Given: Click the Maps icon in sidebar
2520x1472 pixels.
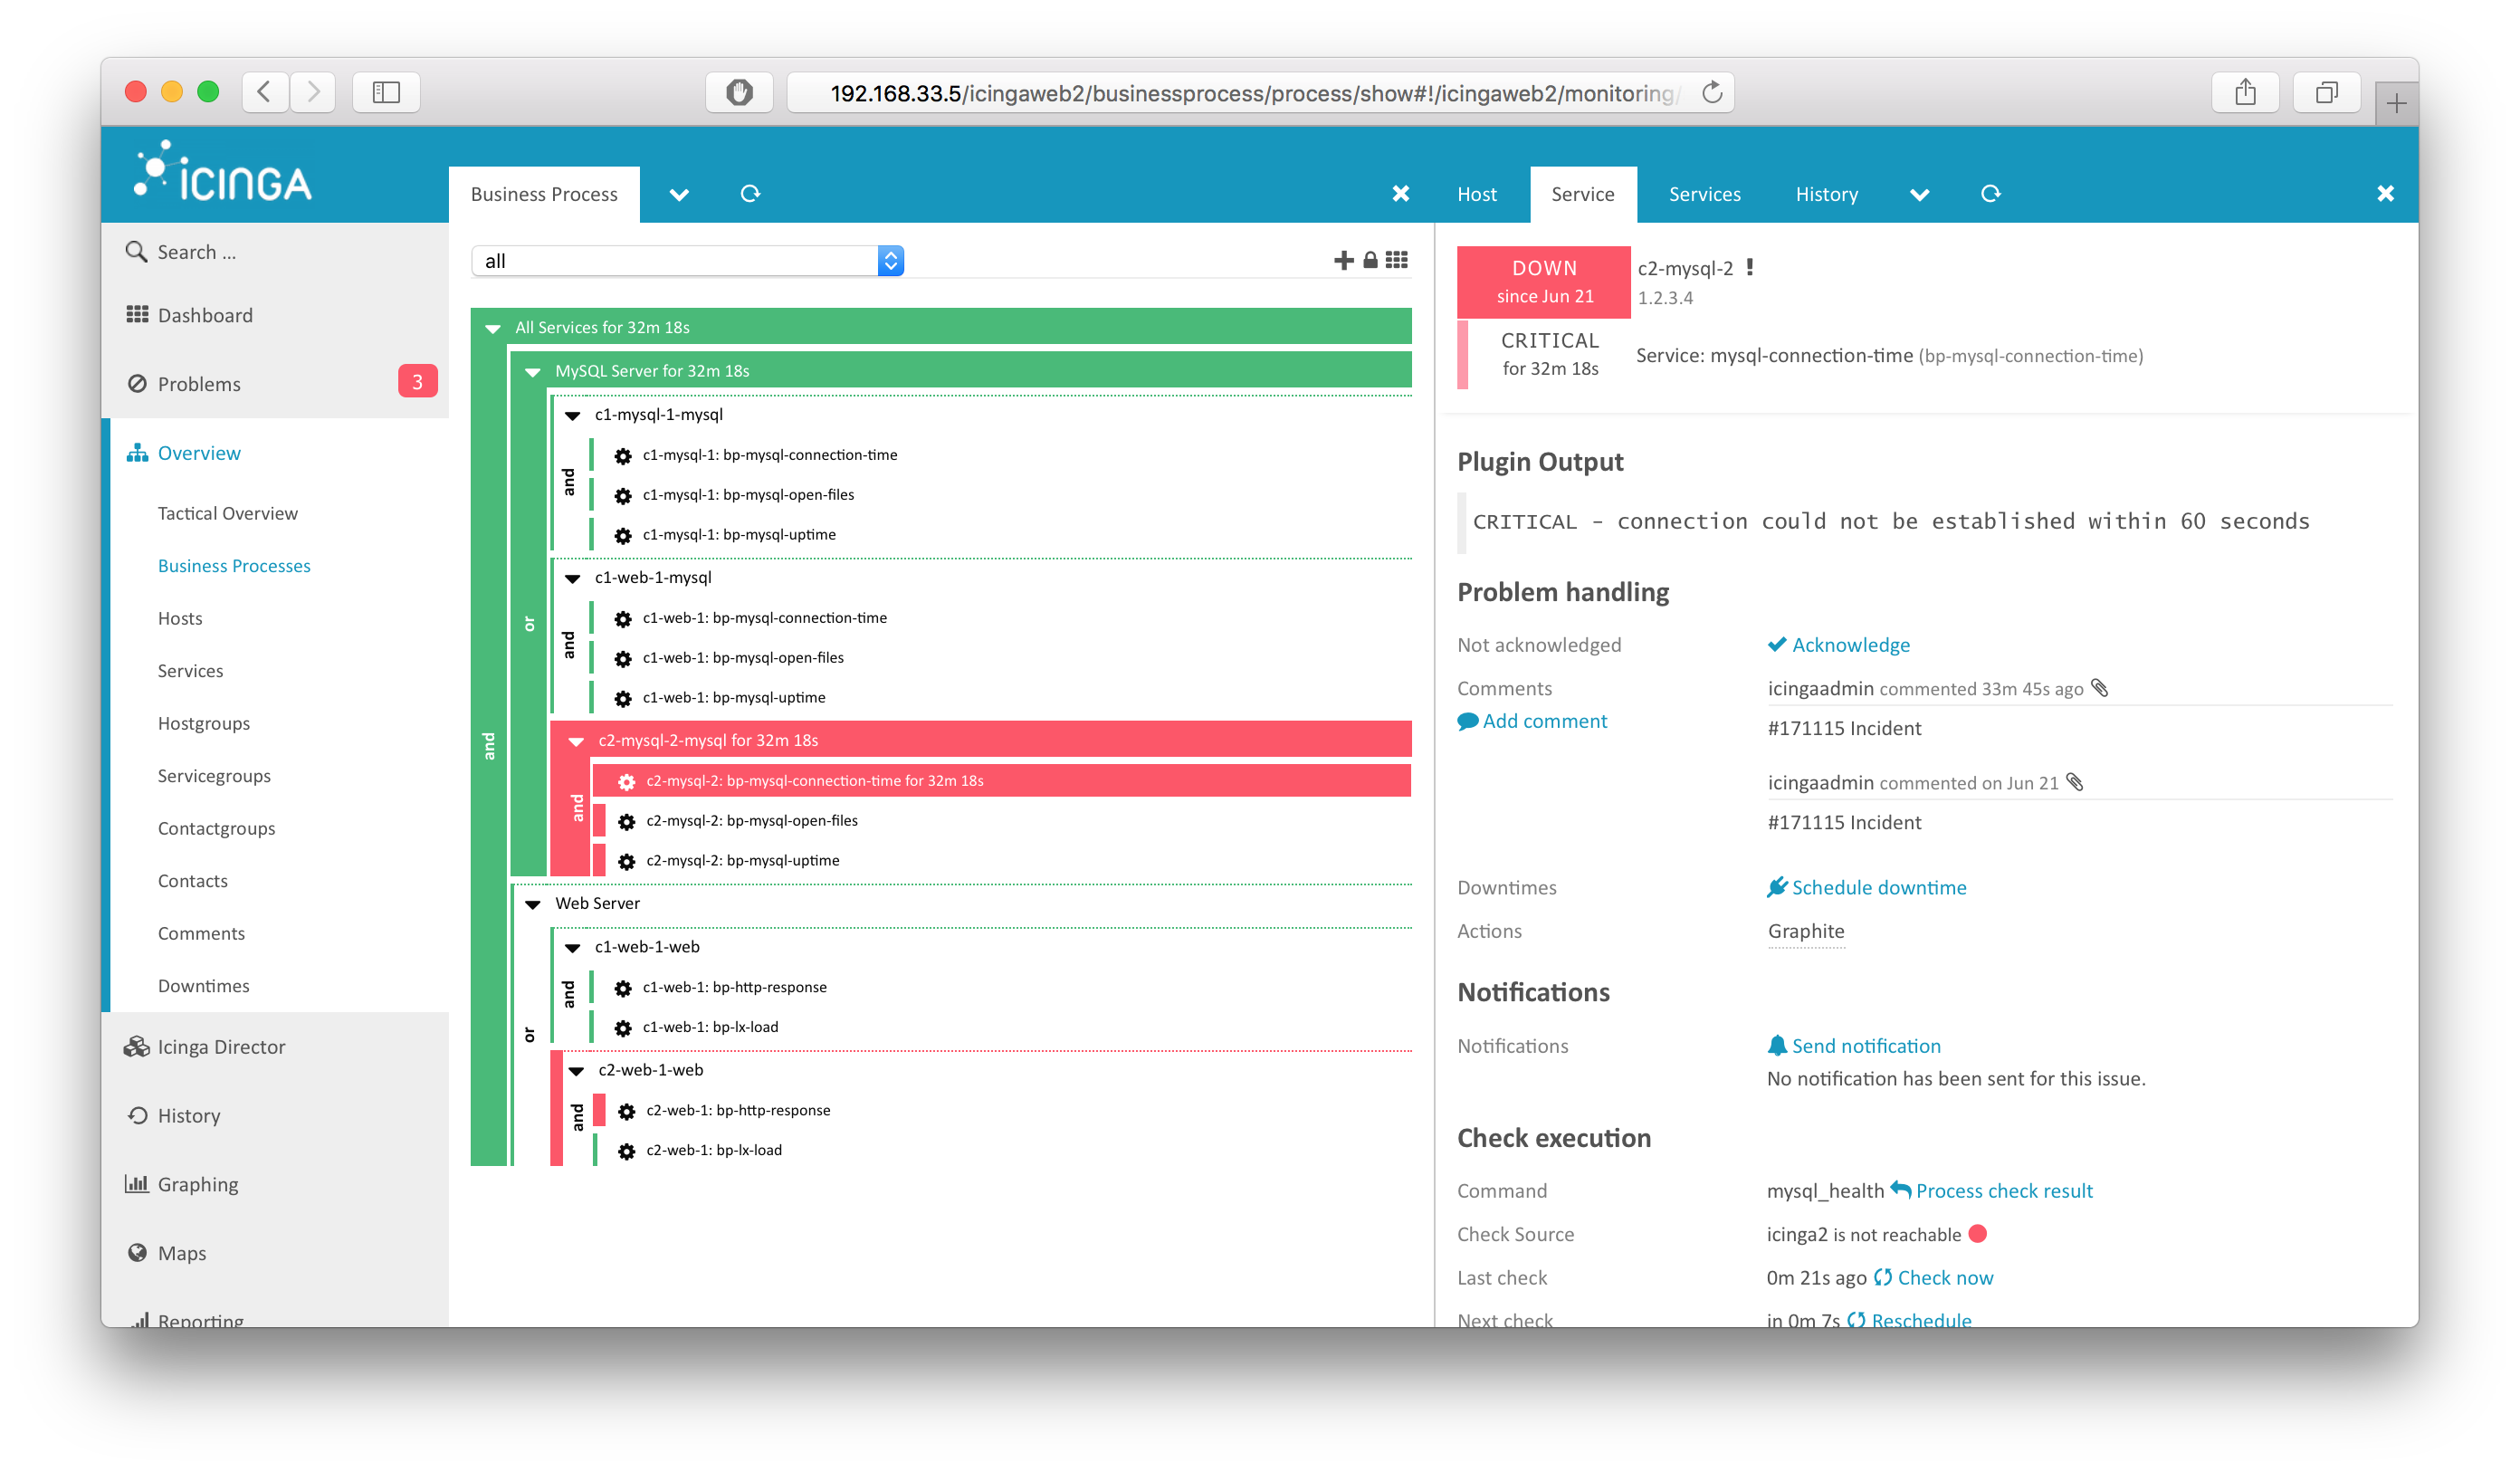Looking at the screenshot, I should tap(144, 1251).
